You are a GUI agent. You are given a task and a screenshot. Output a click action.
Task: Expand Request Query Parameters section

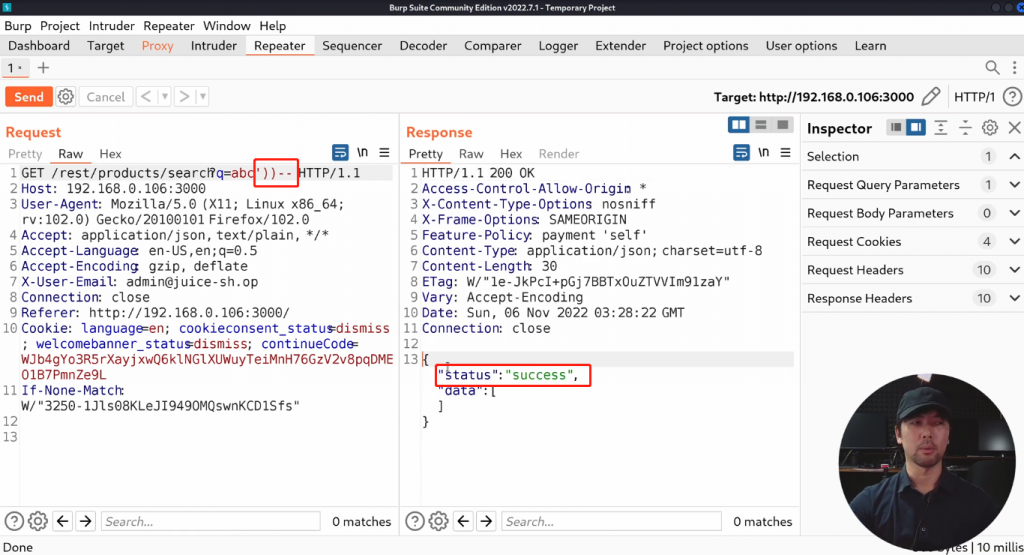pos(1014,185)
